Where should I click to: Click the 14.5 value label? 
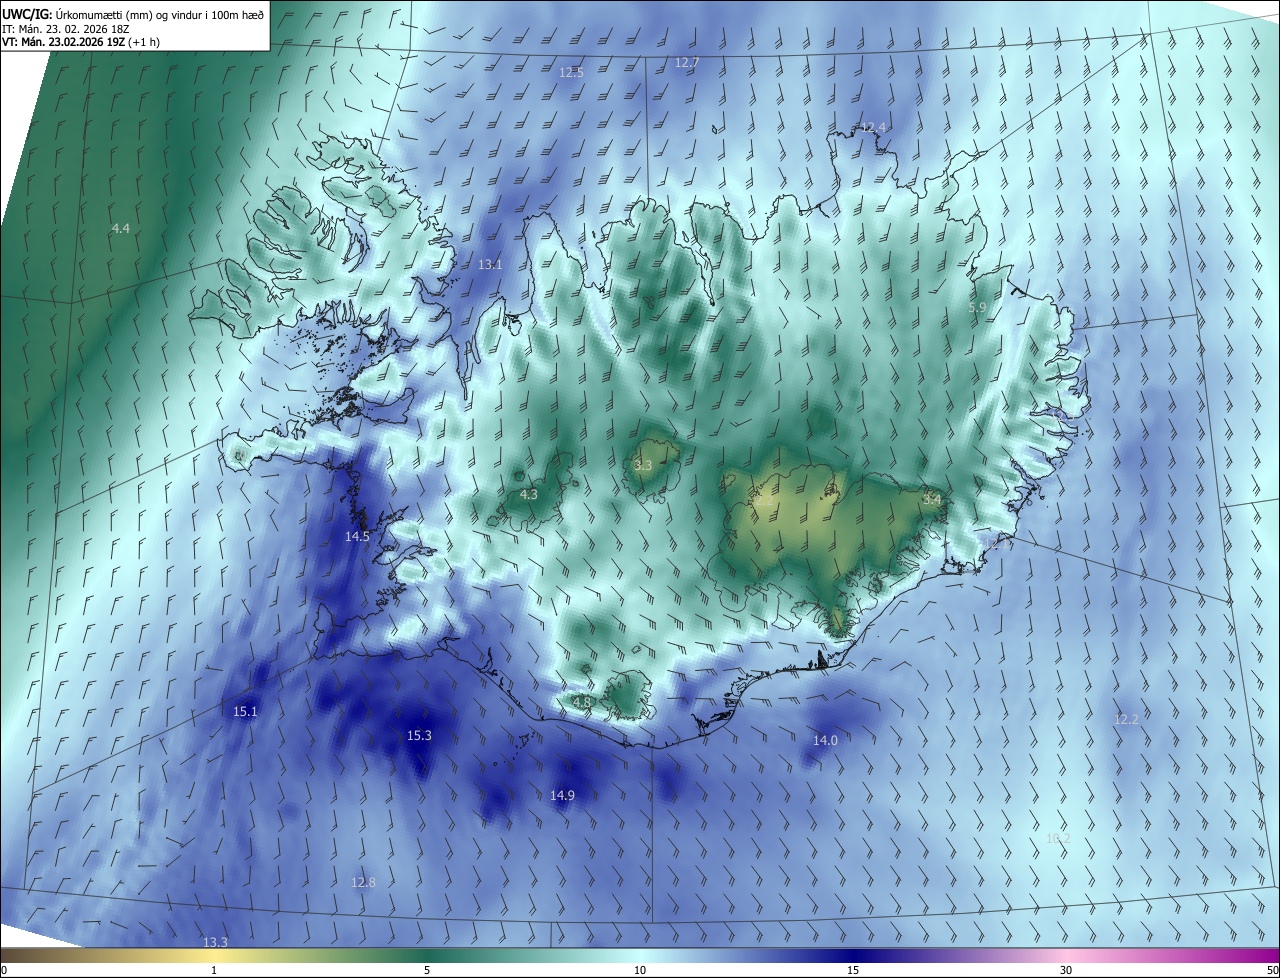pos(357,537)
